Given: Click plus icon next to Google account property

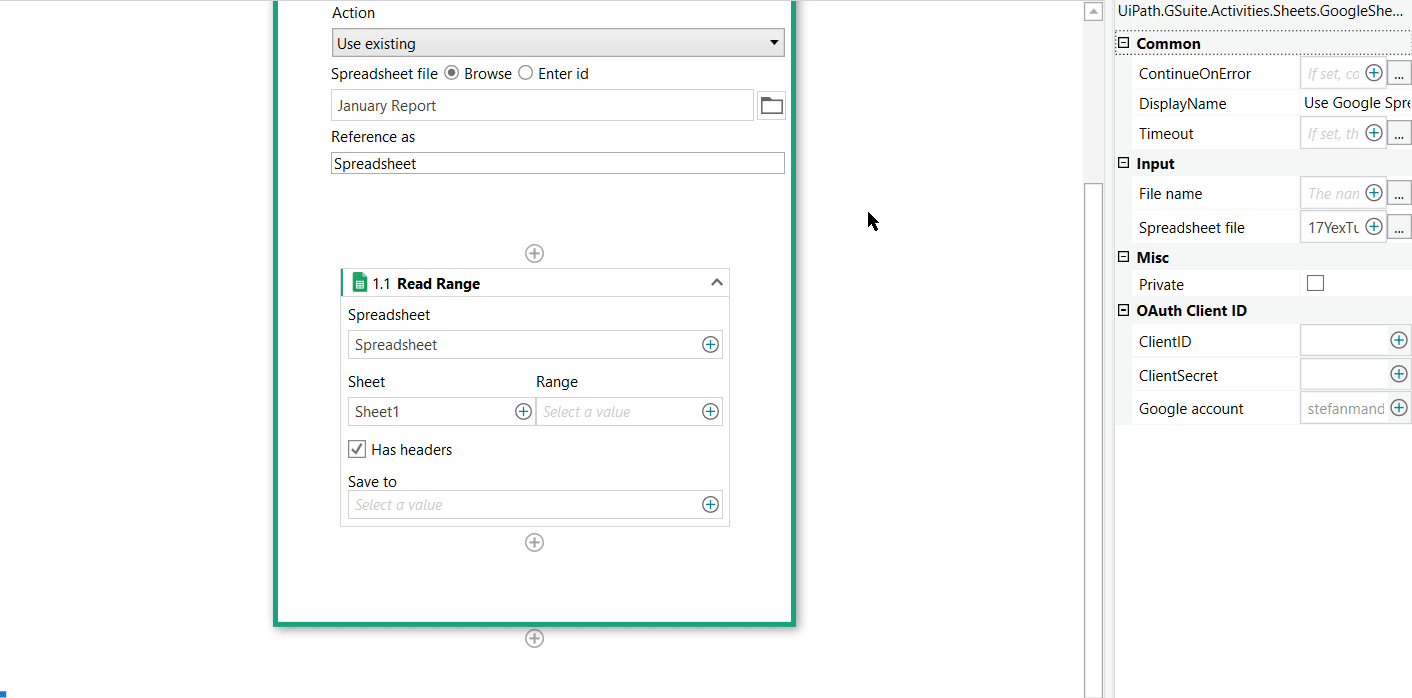Looking at the screenshot, I should (1399, 408).
